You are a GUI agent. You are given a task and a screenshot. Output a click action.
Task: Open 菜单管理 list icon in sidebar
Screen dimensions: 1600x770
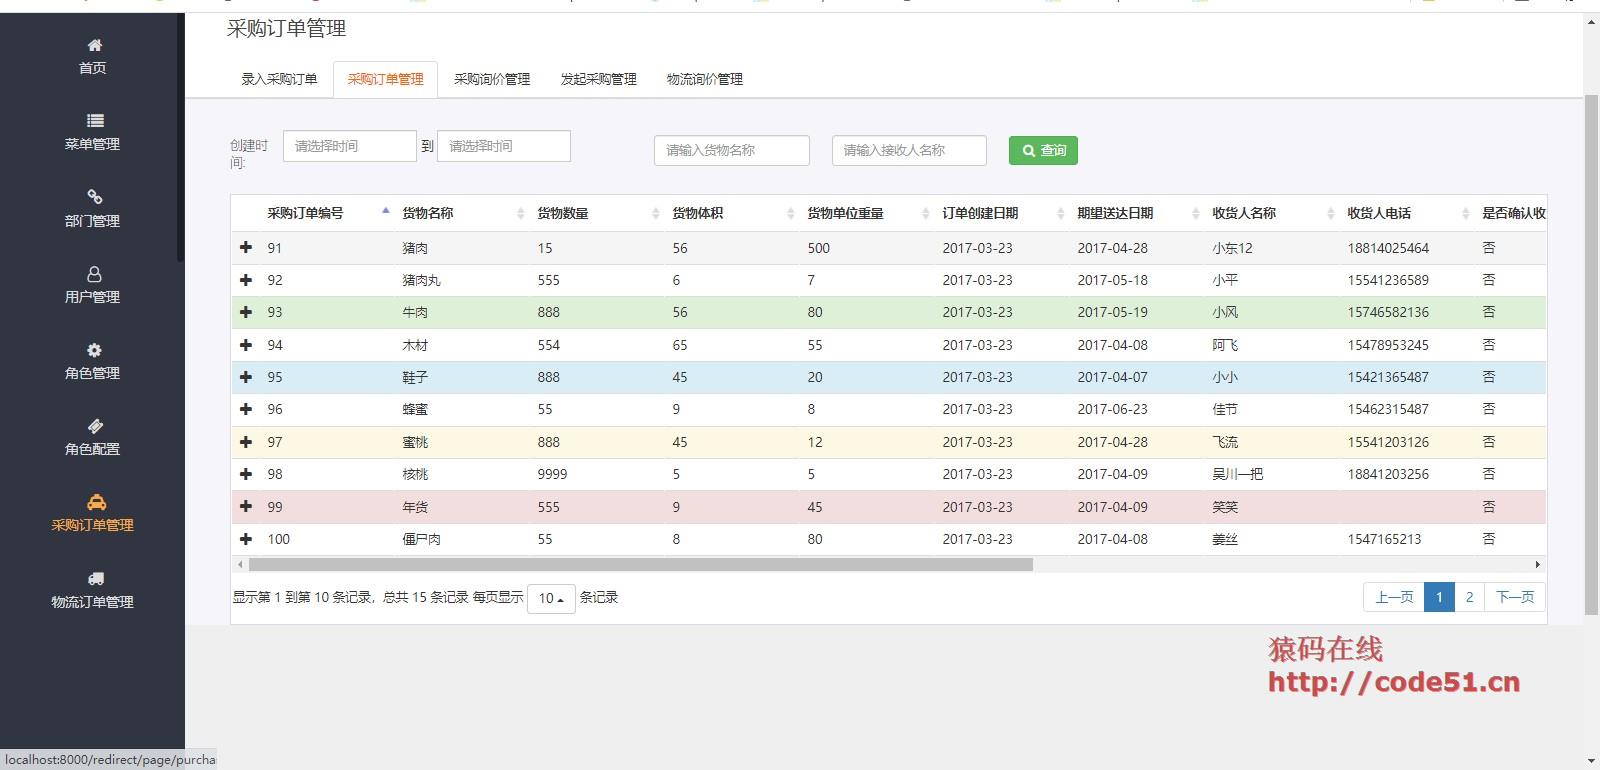pyautogui.click(x=94, y=121)
